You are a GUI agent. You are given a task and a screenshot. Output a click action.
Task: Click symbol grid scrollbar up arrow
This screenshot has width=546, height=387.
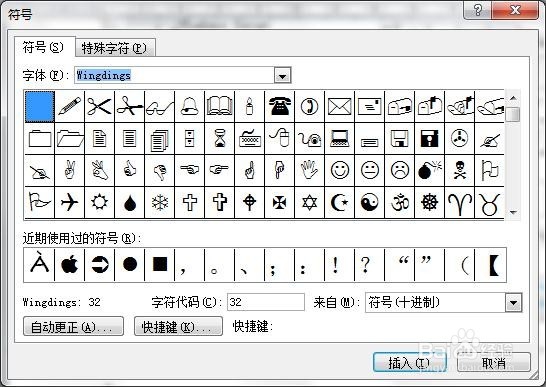[513, 99]
